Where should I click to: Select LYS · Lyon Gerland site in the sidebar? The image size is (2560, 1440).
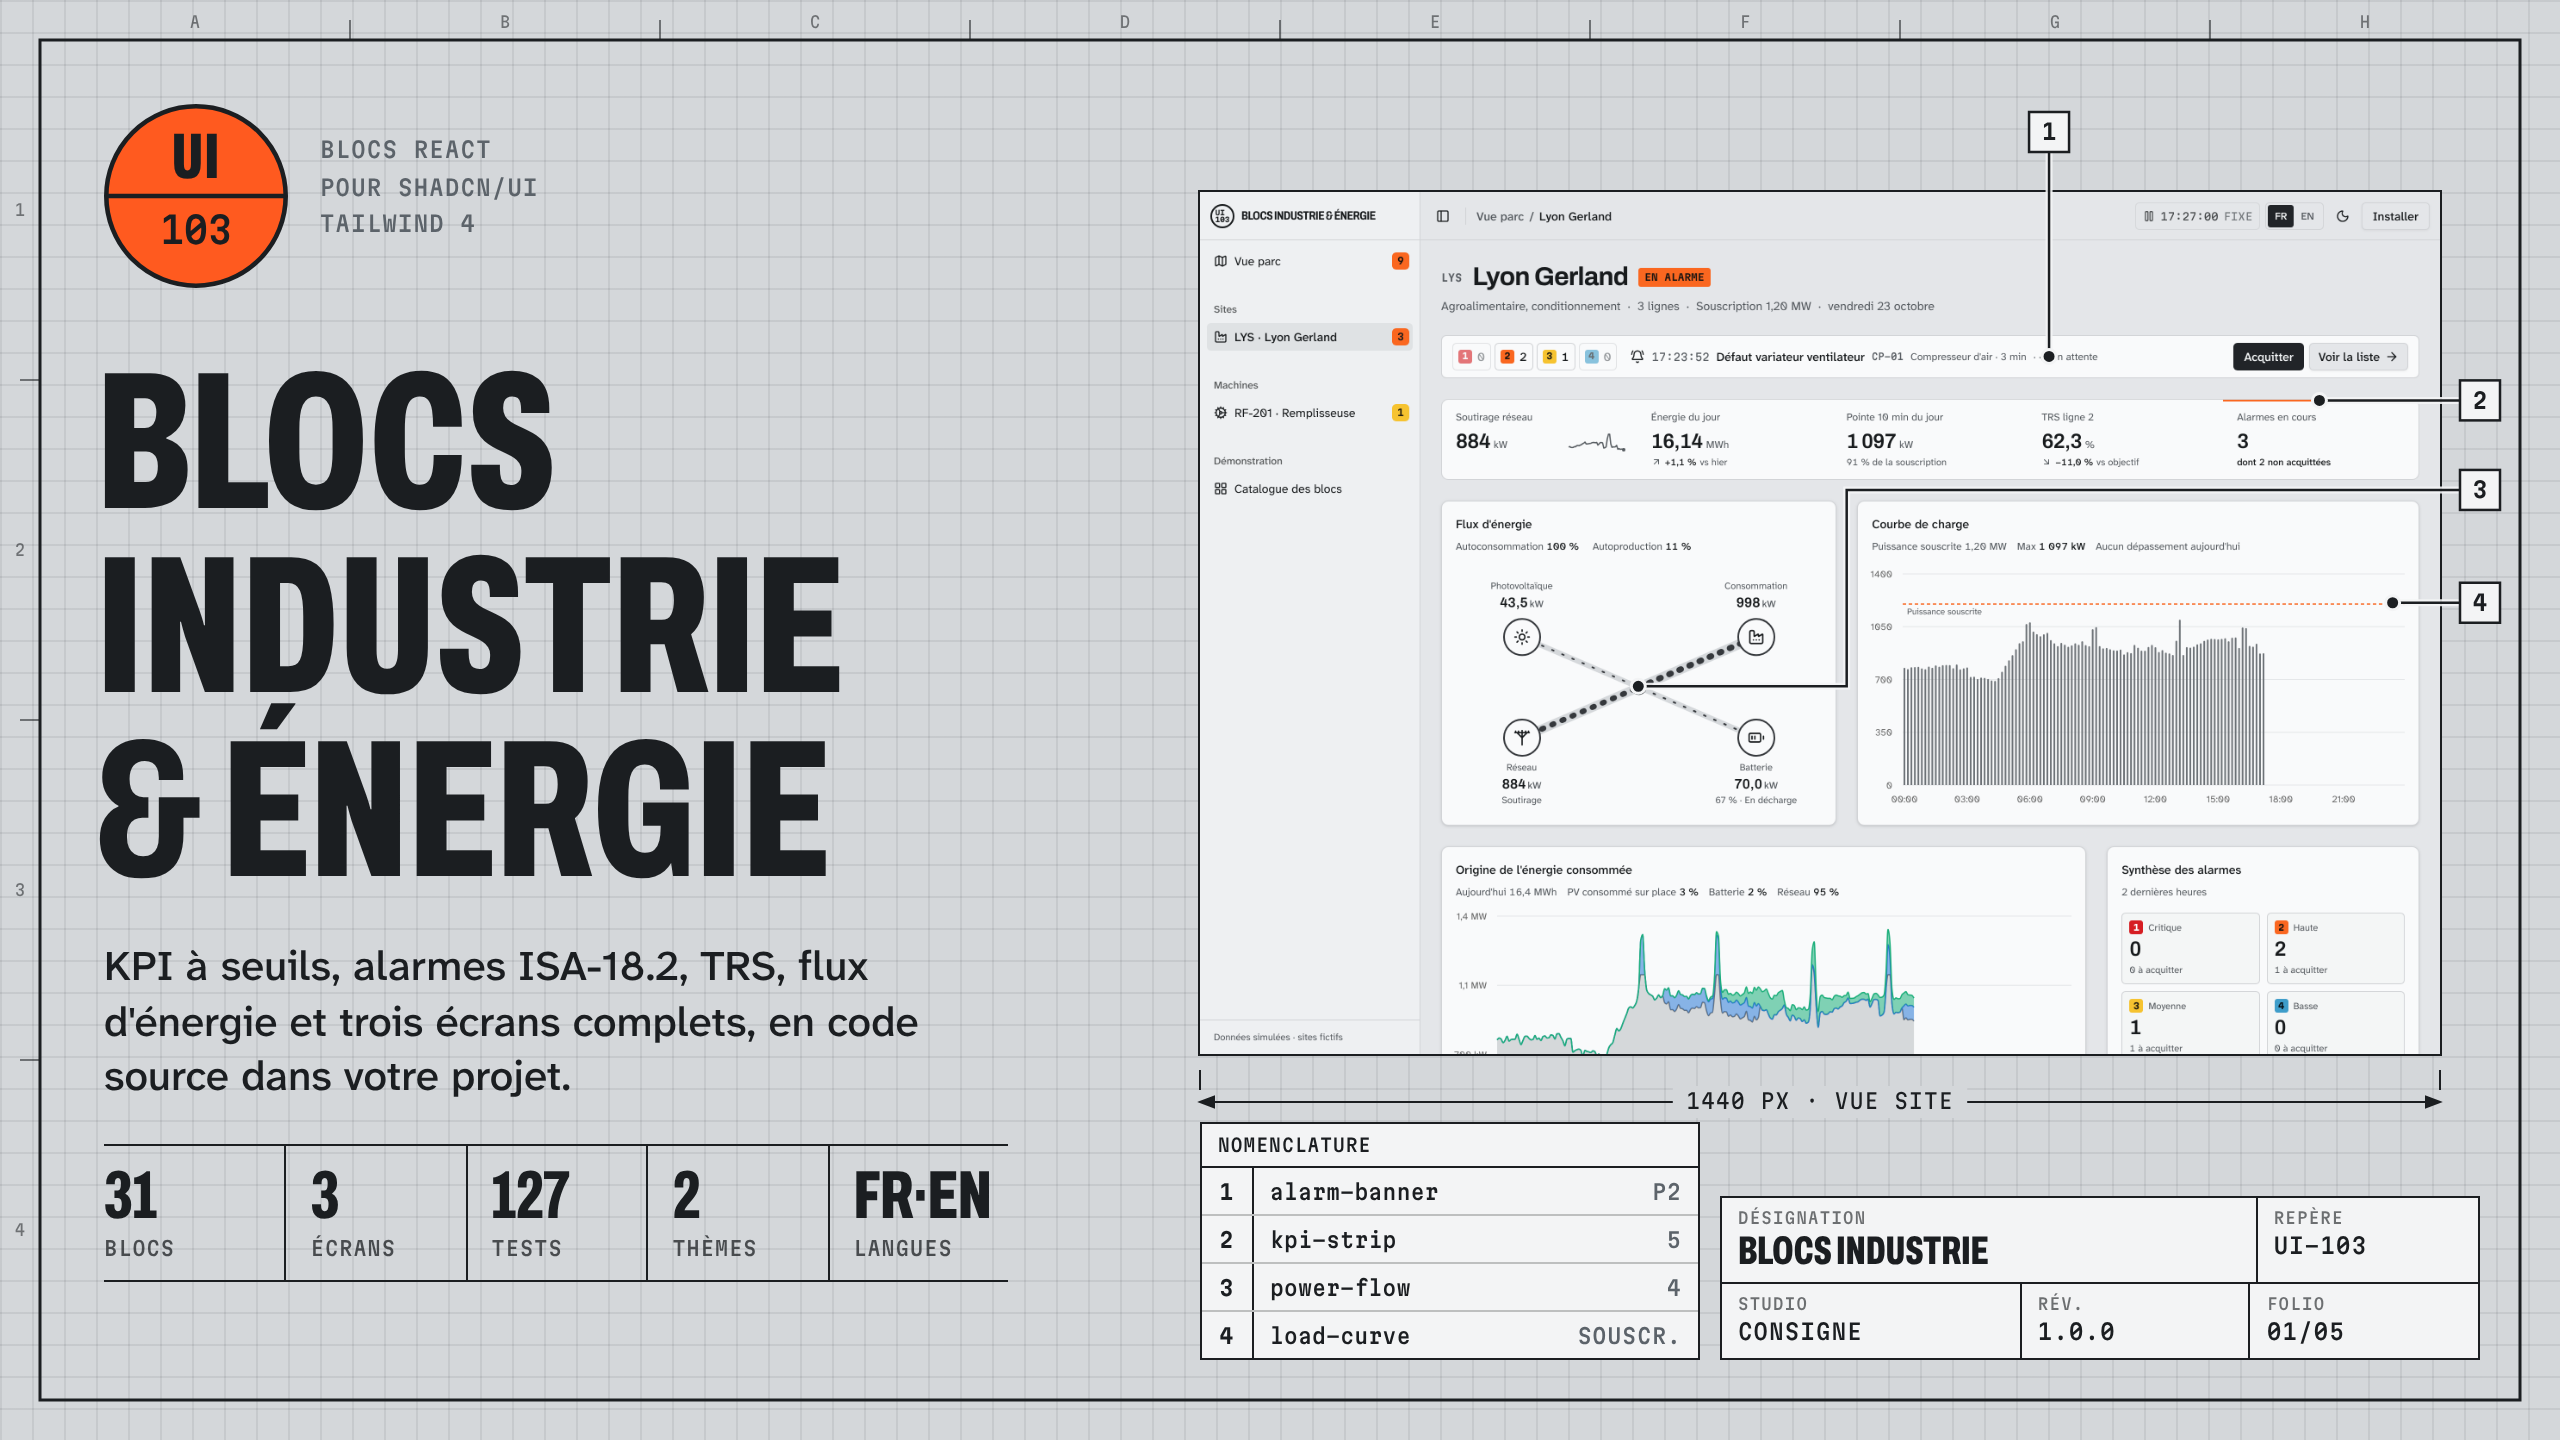tap(1310, 337)
